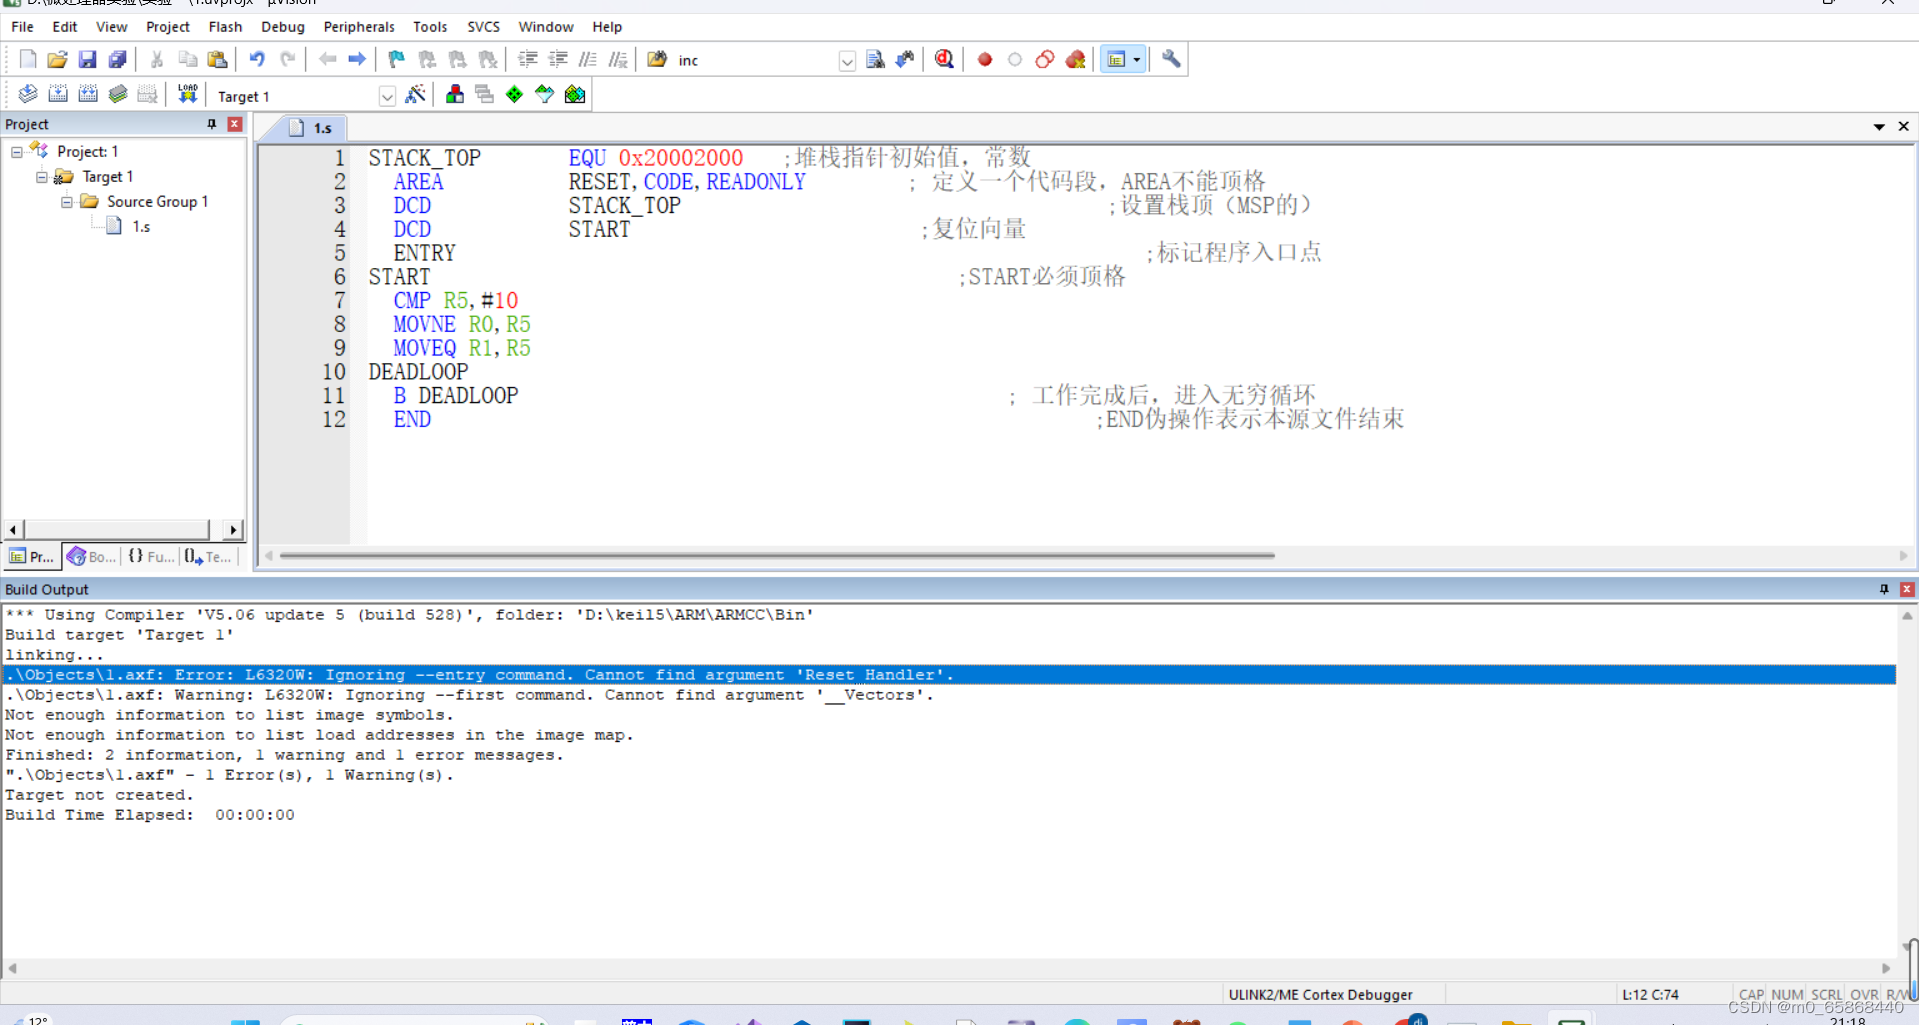1919x1025 pixels.
Task: Configure µVision via wrench icon
Action: pyautogui.click(x=1171, y=59)
